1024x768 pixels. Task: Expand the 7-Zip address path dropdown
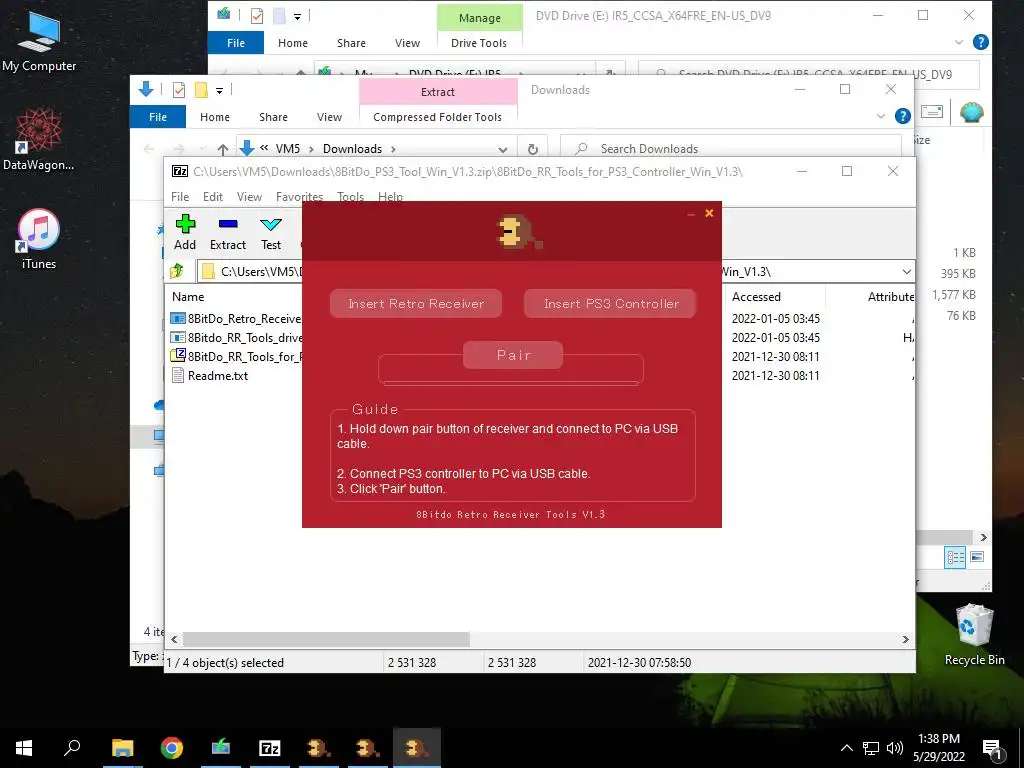click(906, 272)
